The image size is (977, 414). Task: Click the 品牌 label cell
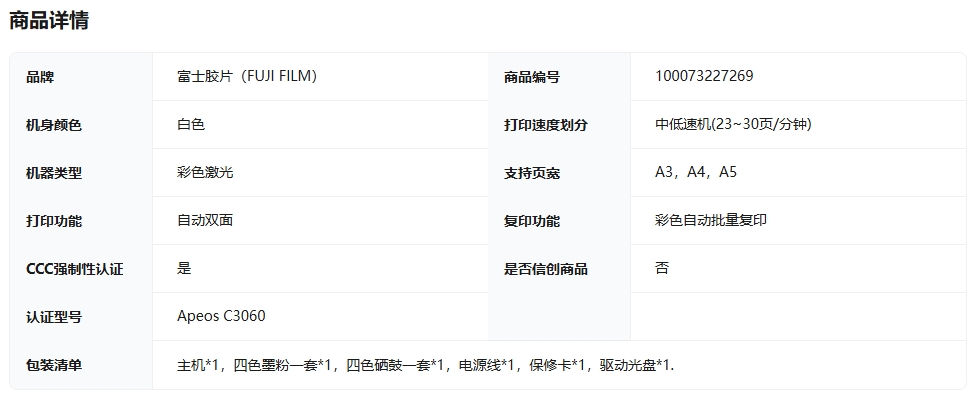click(x=40, y=77)
